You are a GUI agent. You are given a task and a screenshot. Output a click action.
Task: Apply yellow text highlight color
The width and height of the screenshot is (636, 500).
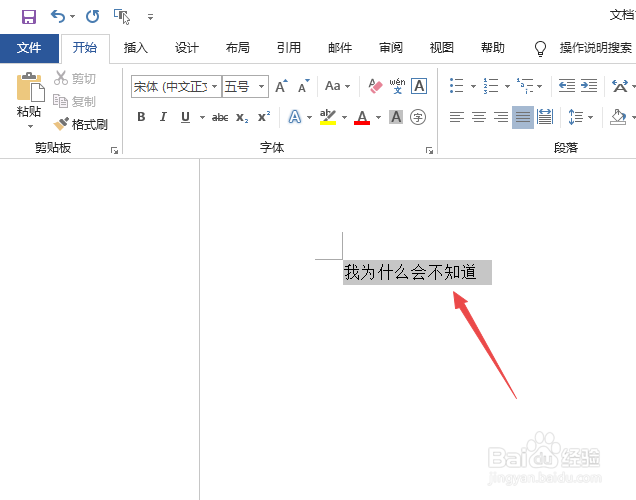(328, 117)
